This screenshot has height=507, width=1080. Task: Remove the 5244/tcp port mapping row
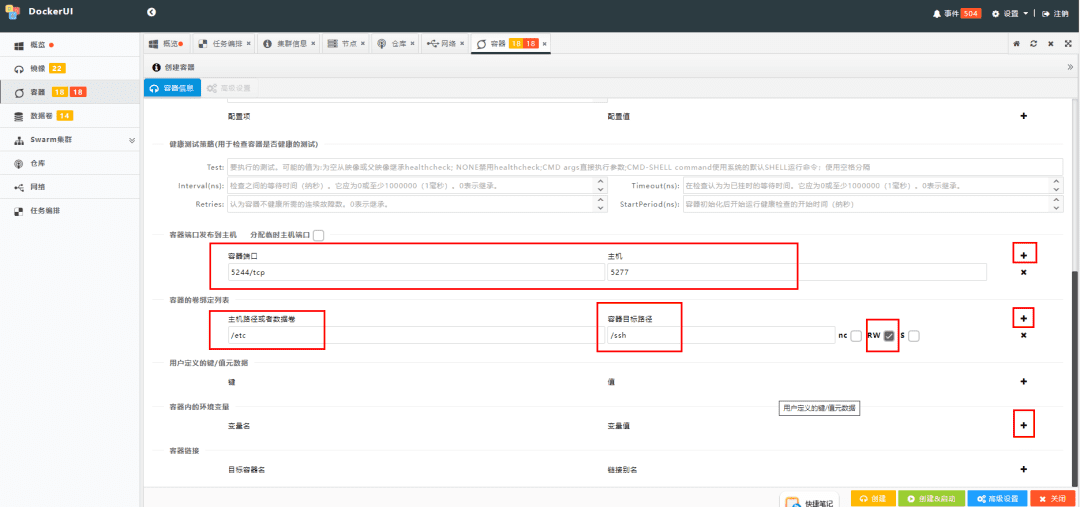point(1023,272)
